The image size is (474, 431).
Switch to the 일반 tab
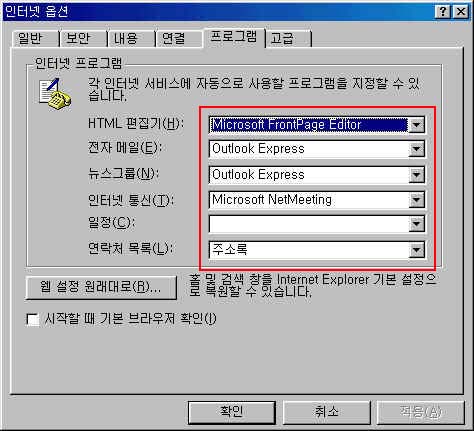(35, 39)
